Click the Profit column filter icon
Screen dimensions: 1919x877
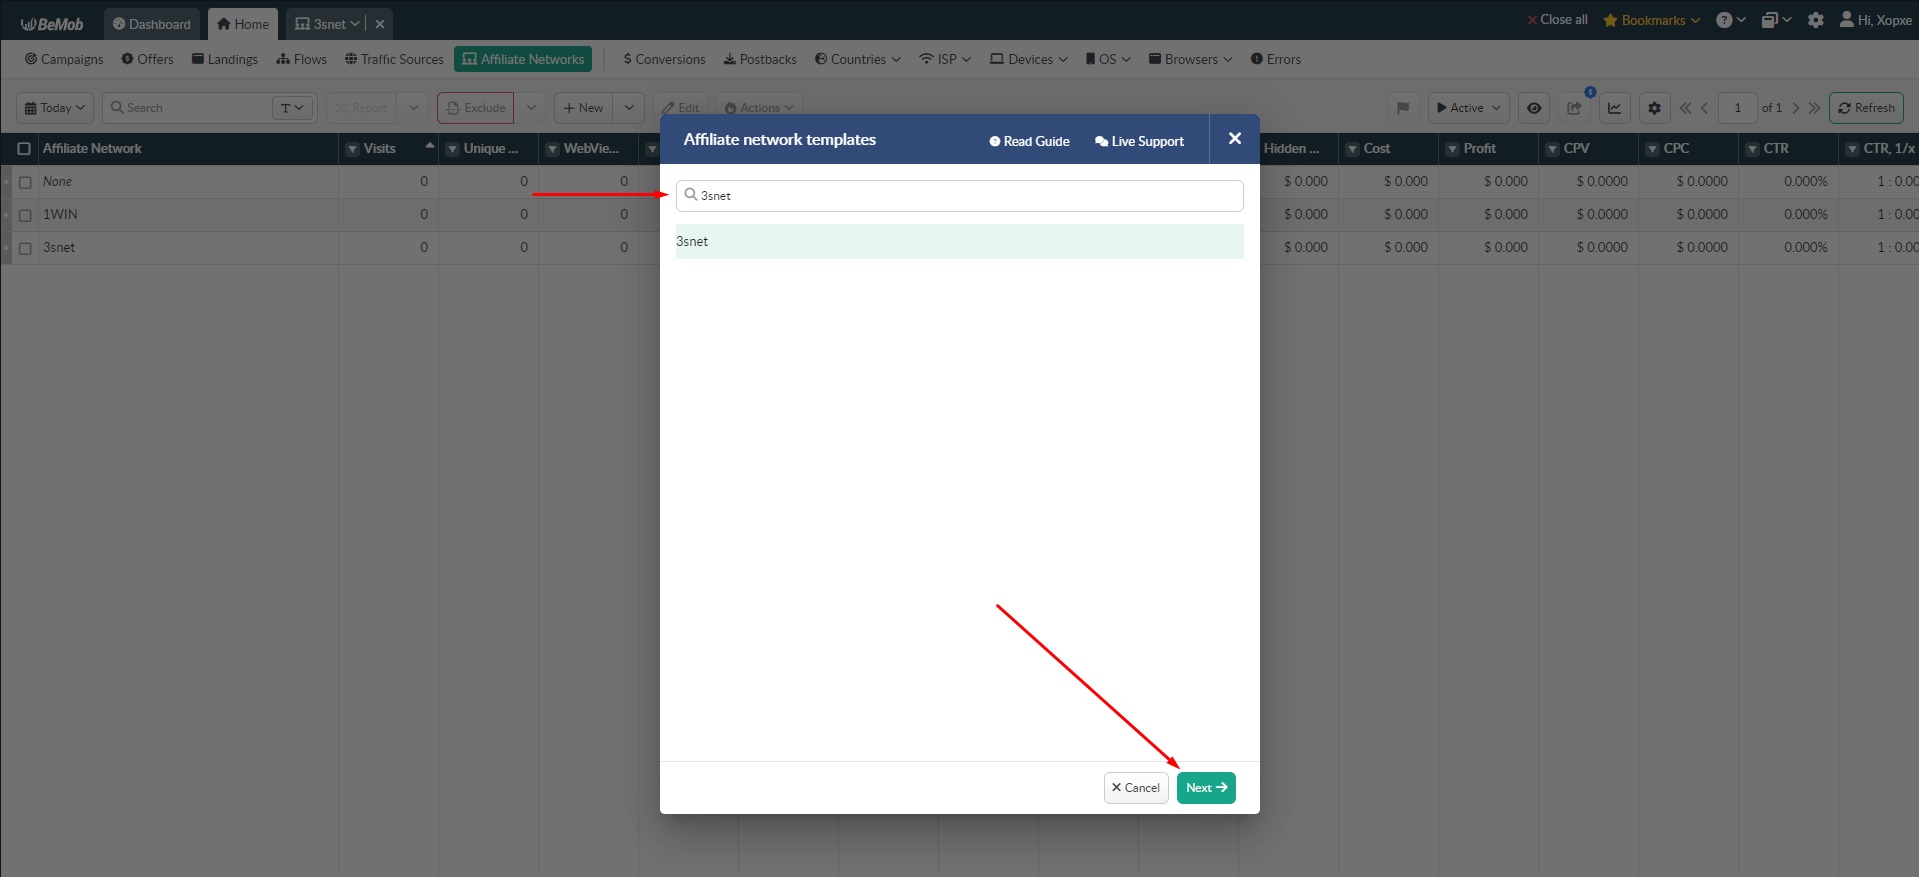[1452, 149]
